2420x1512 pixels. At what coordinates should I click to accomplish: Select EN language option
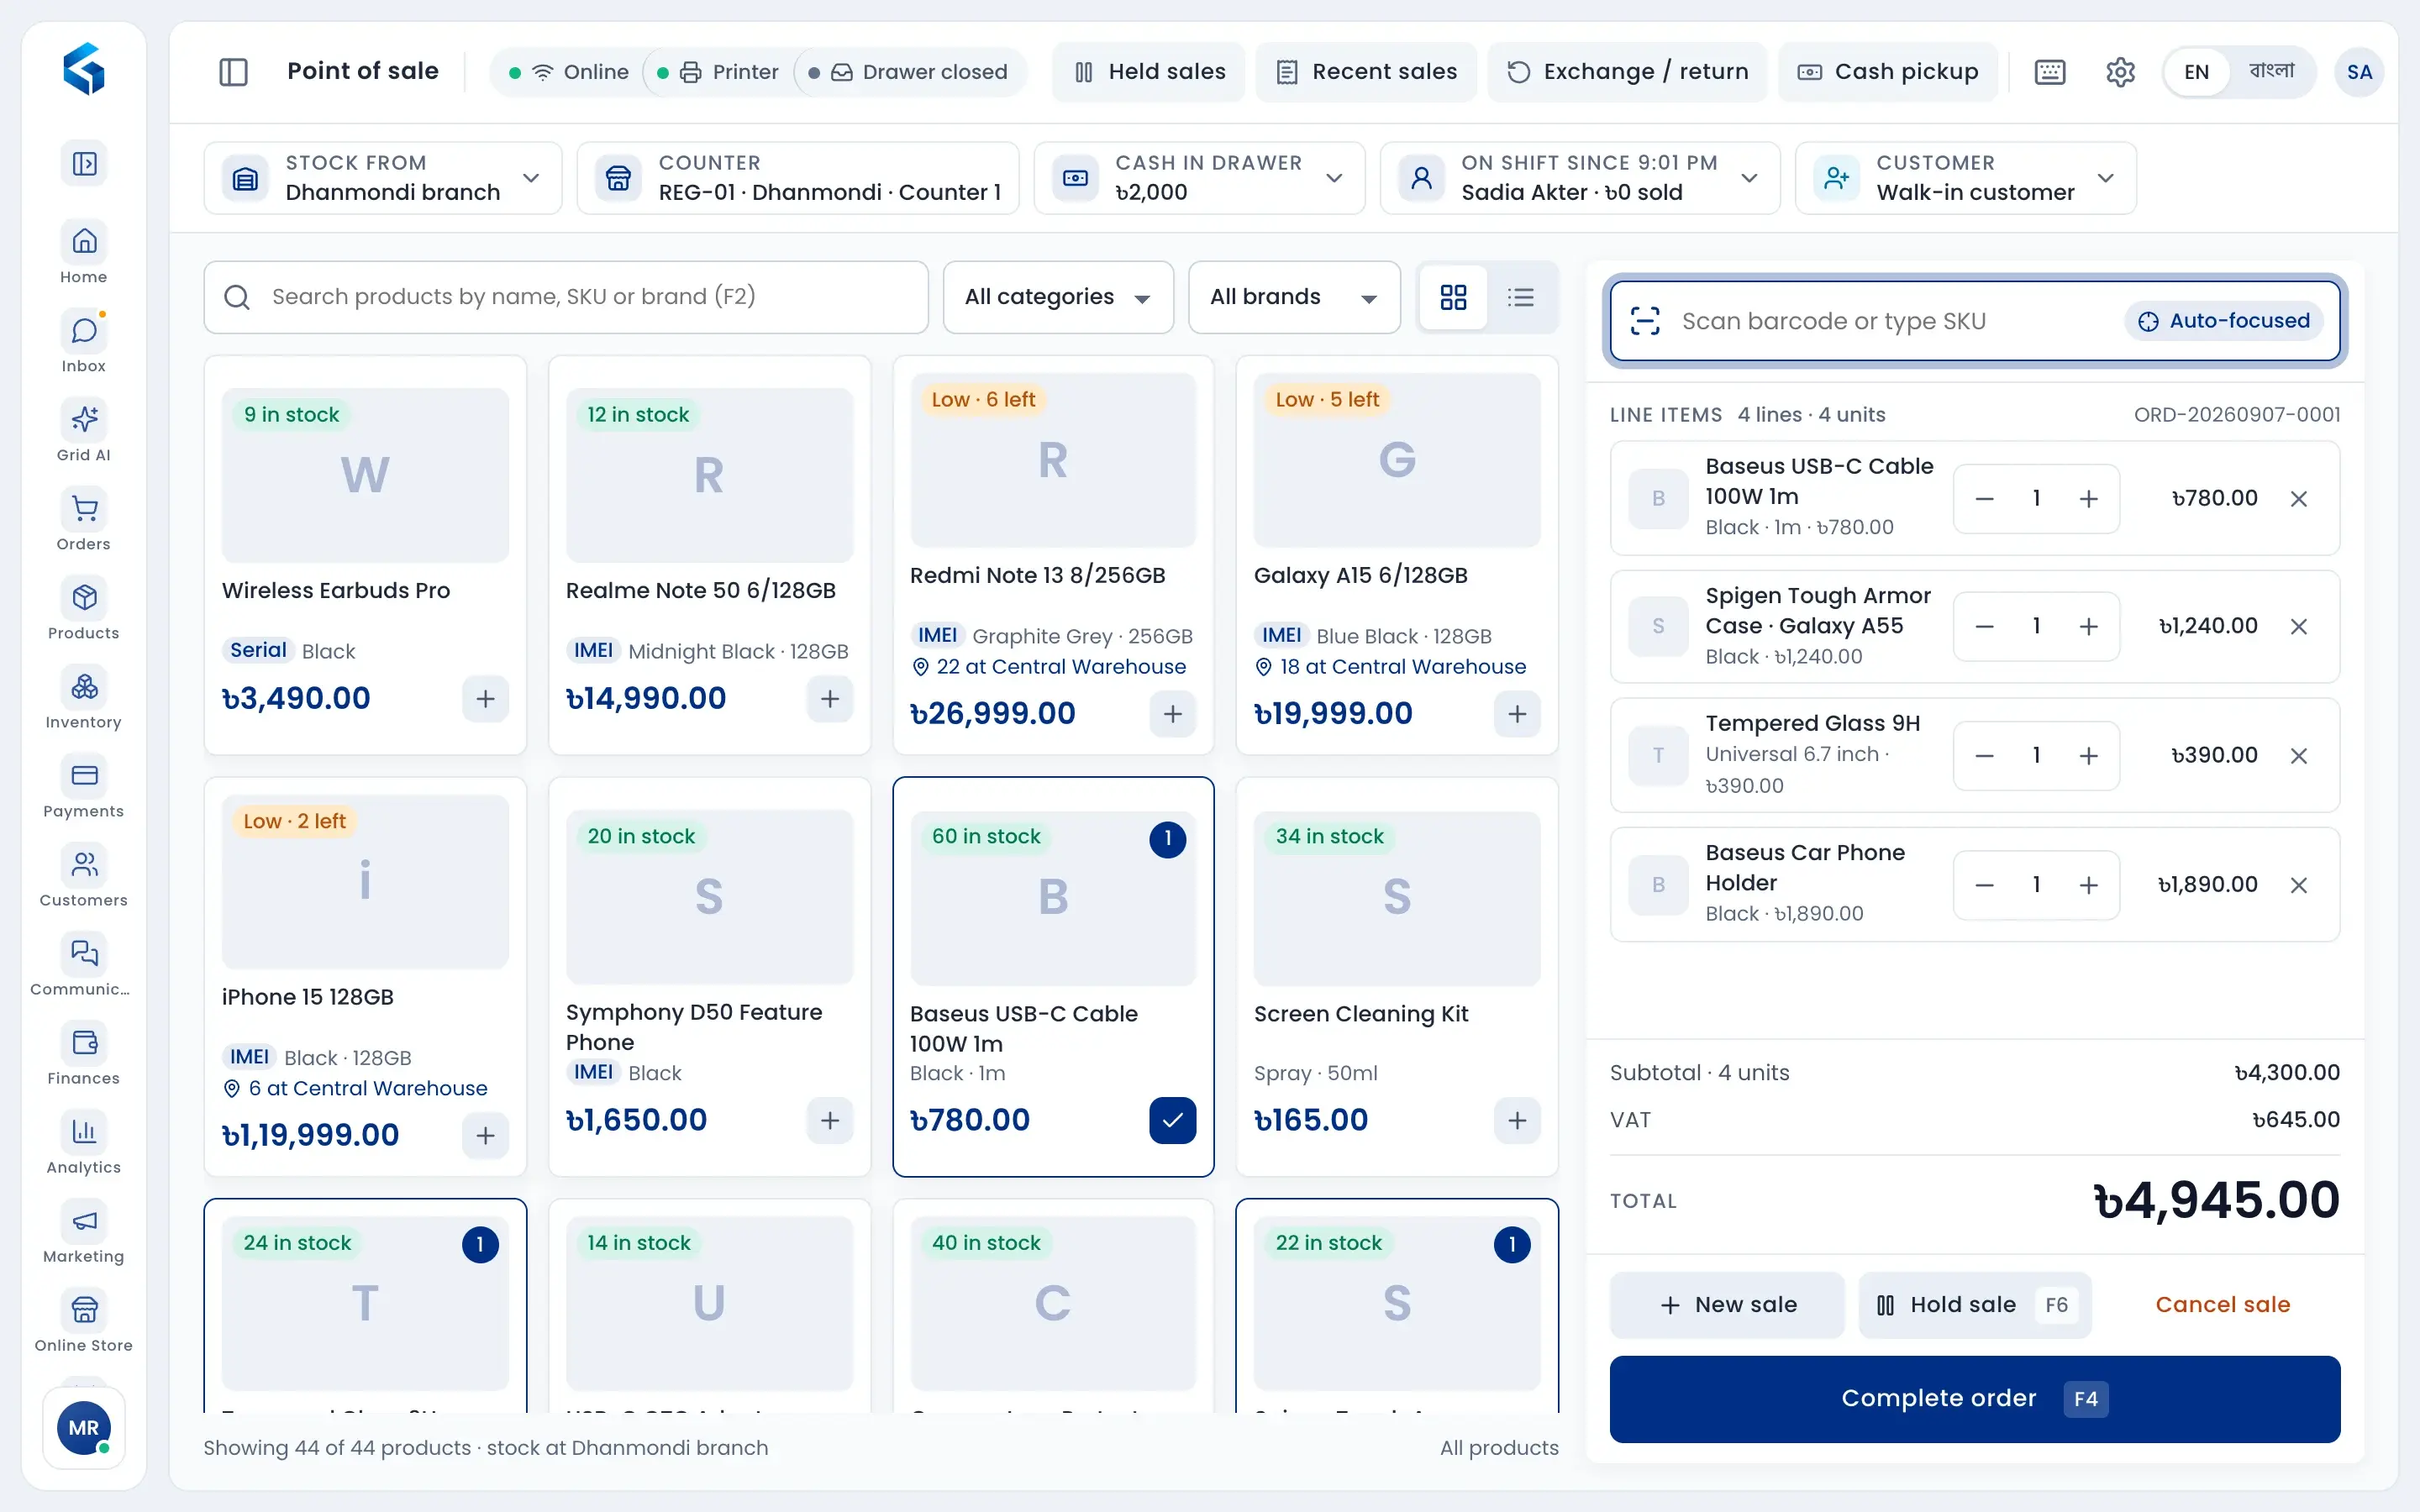pyautogui.click(x=2196, y=72)
